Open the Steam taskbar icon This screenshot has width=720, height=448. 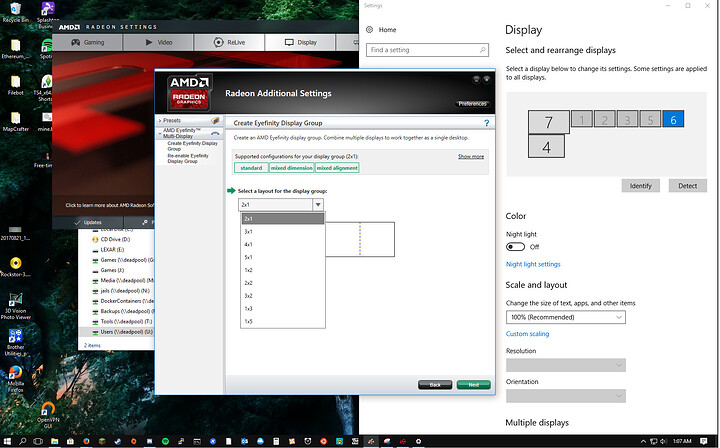click(118, 442)
